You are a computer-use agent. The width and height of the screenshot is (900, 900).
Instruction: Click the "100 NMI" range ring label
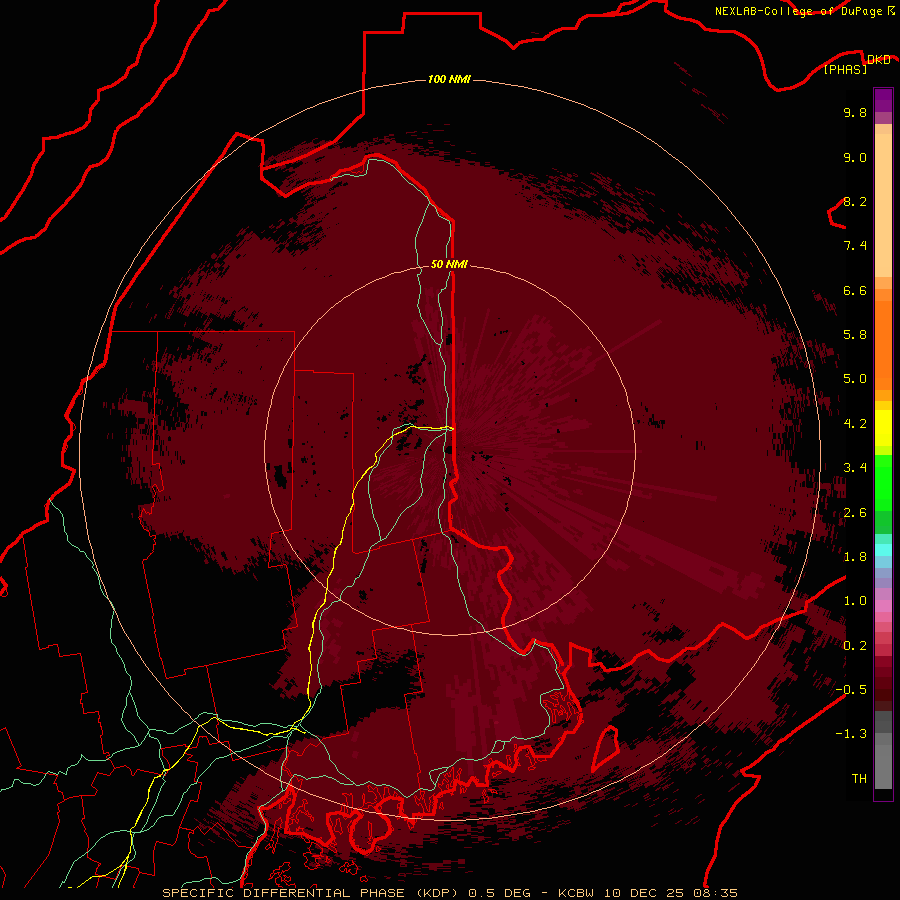click(x=449, y=79)
